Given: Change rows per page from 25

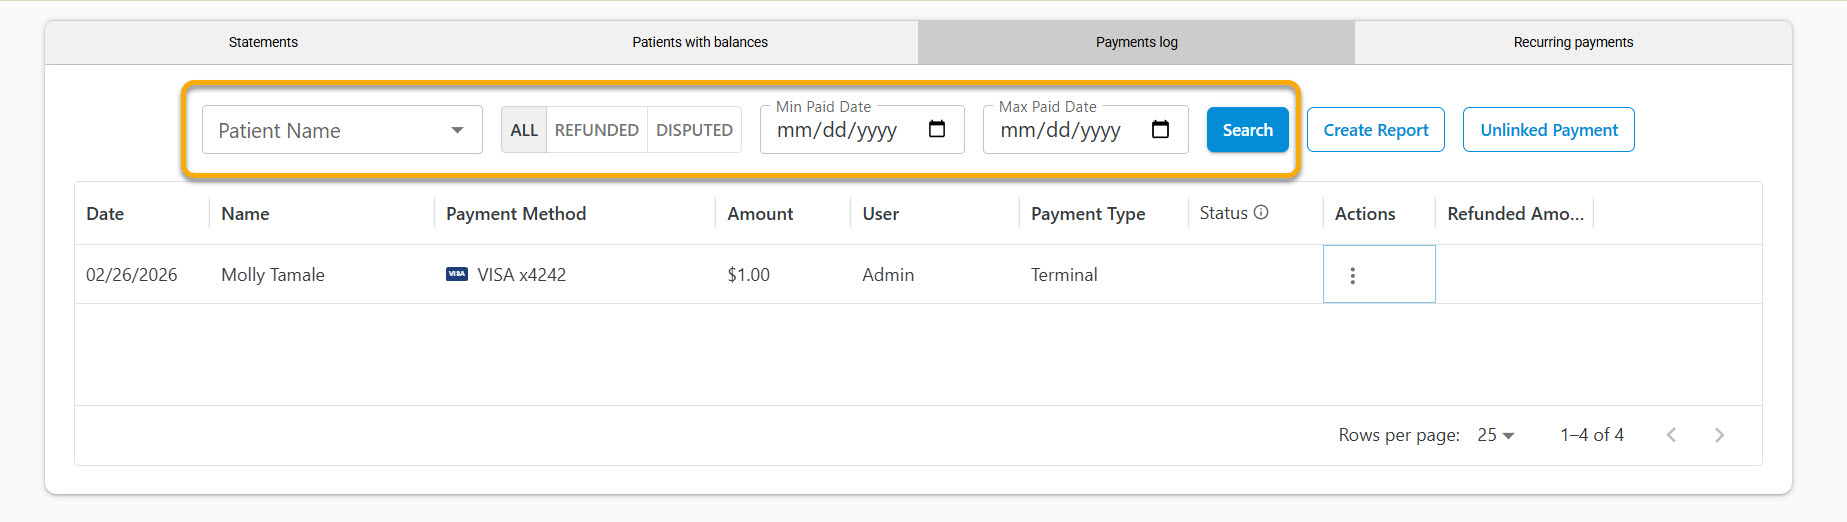Looking at the screenshot, I should pos(1496,435).
